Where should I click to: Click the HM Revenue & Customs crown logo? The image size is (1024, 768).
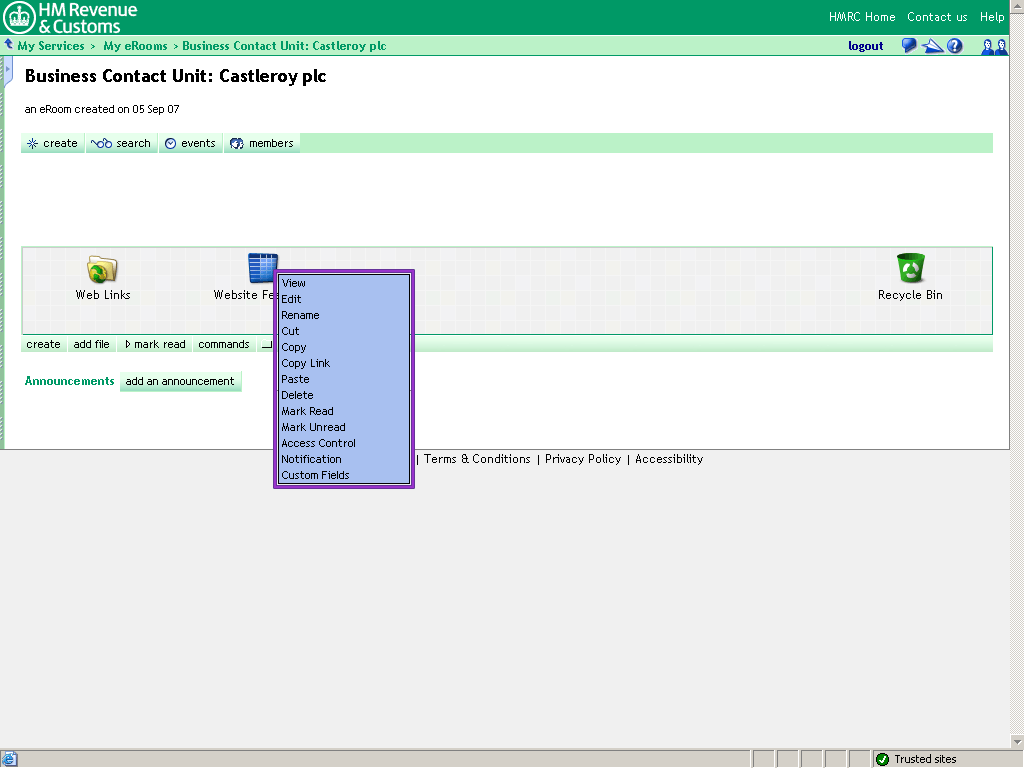[20, 17]
